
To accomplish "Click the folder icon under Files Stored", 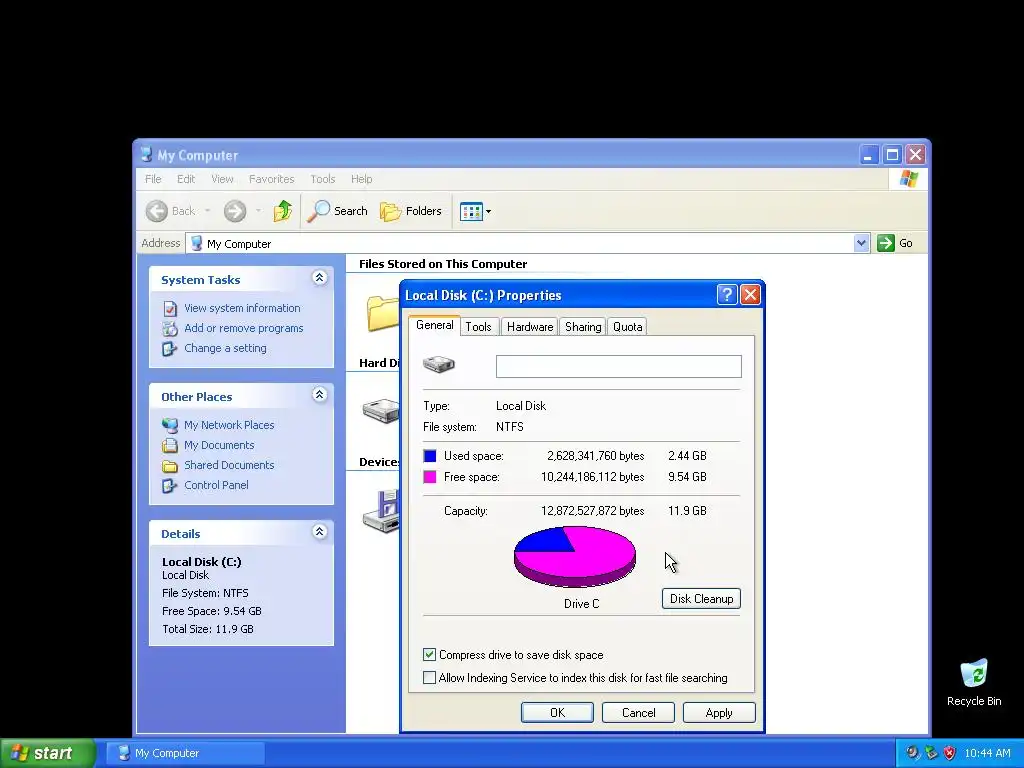I will pos(383,313).
